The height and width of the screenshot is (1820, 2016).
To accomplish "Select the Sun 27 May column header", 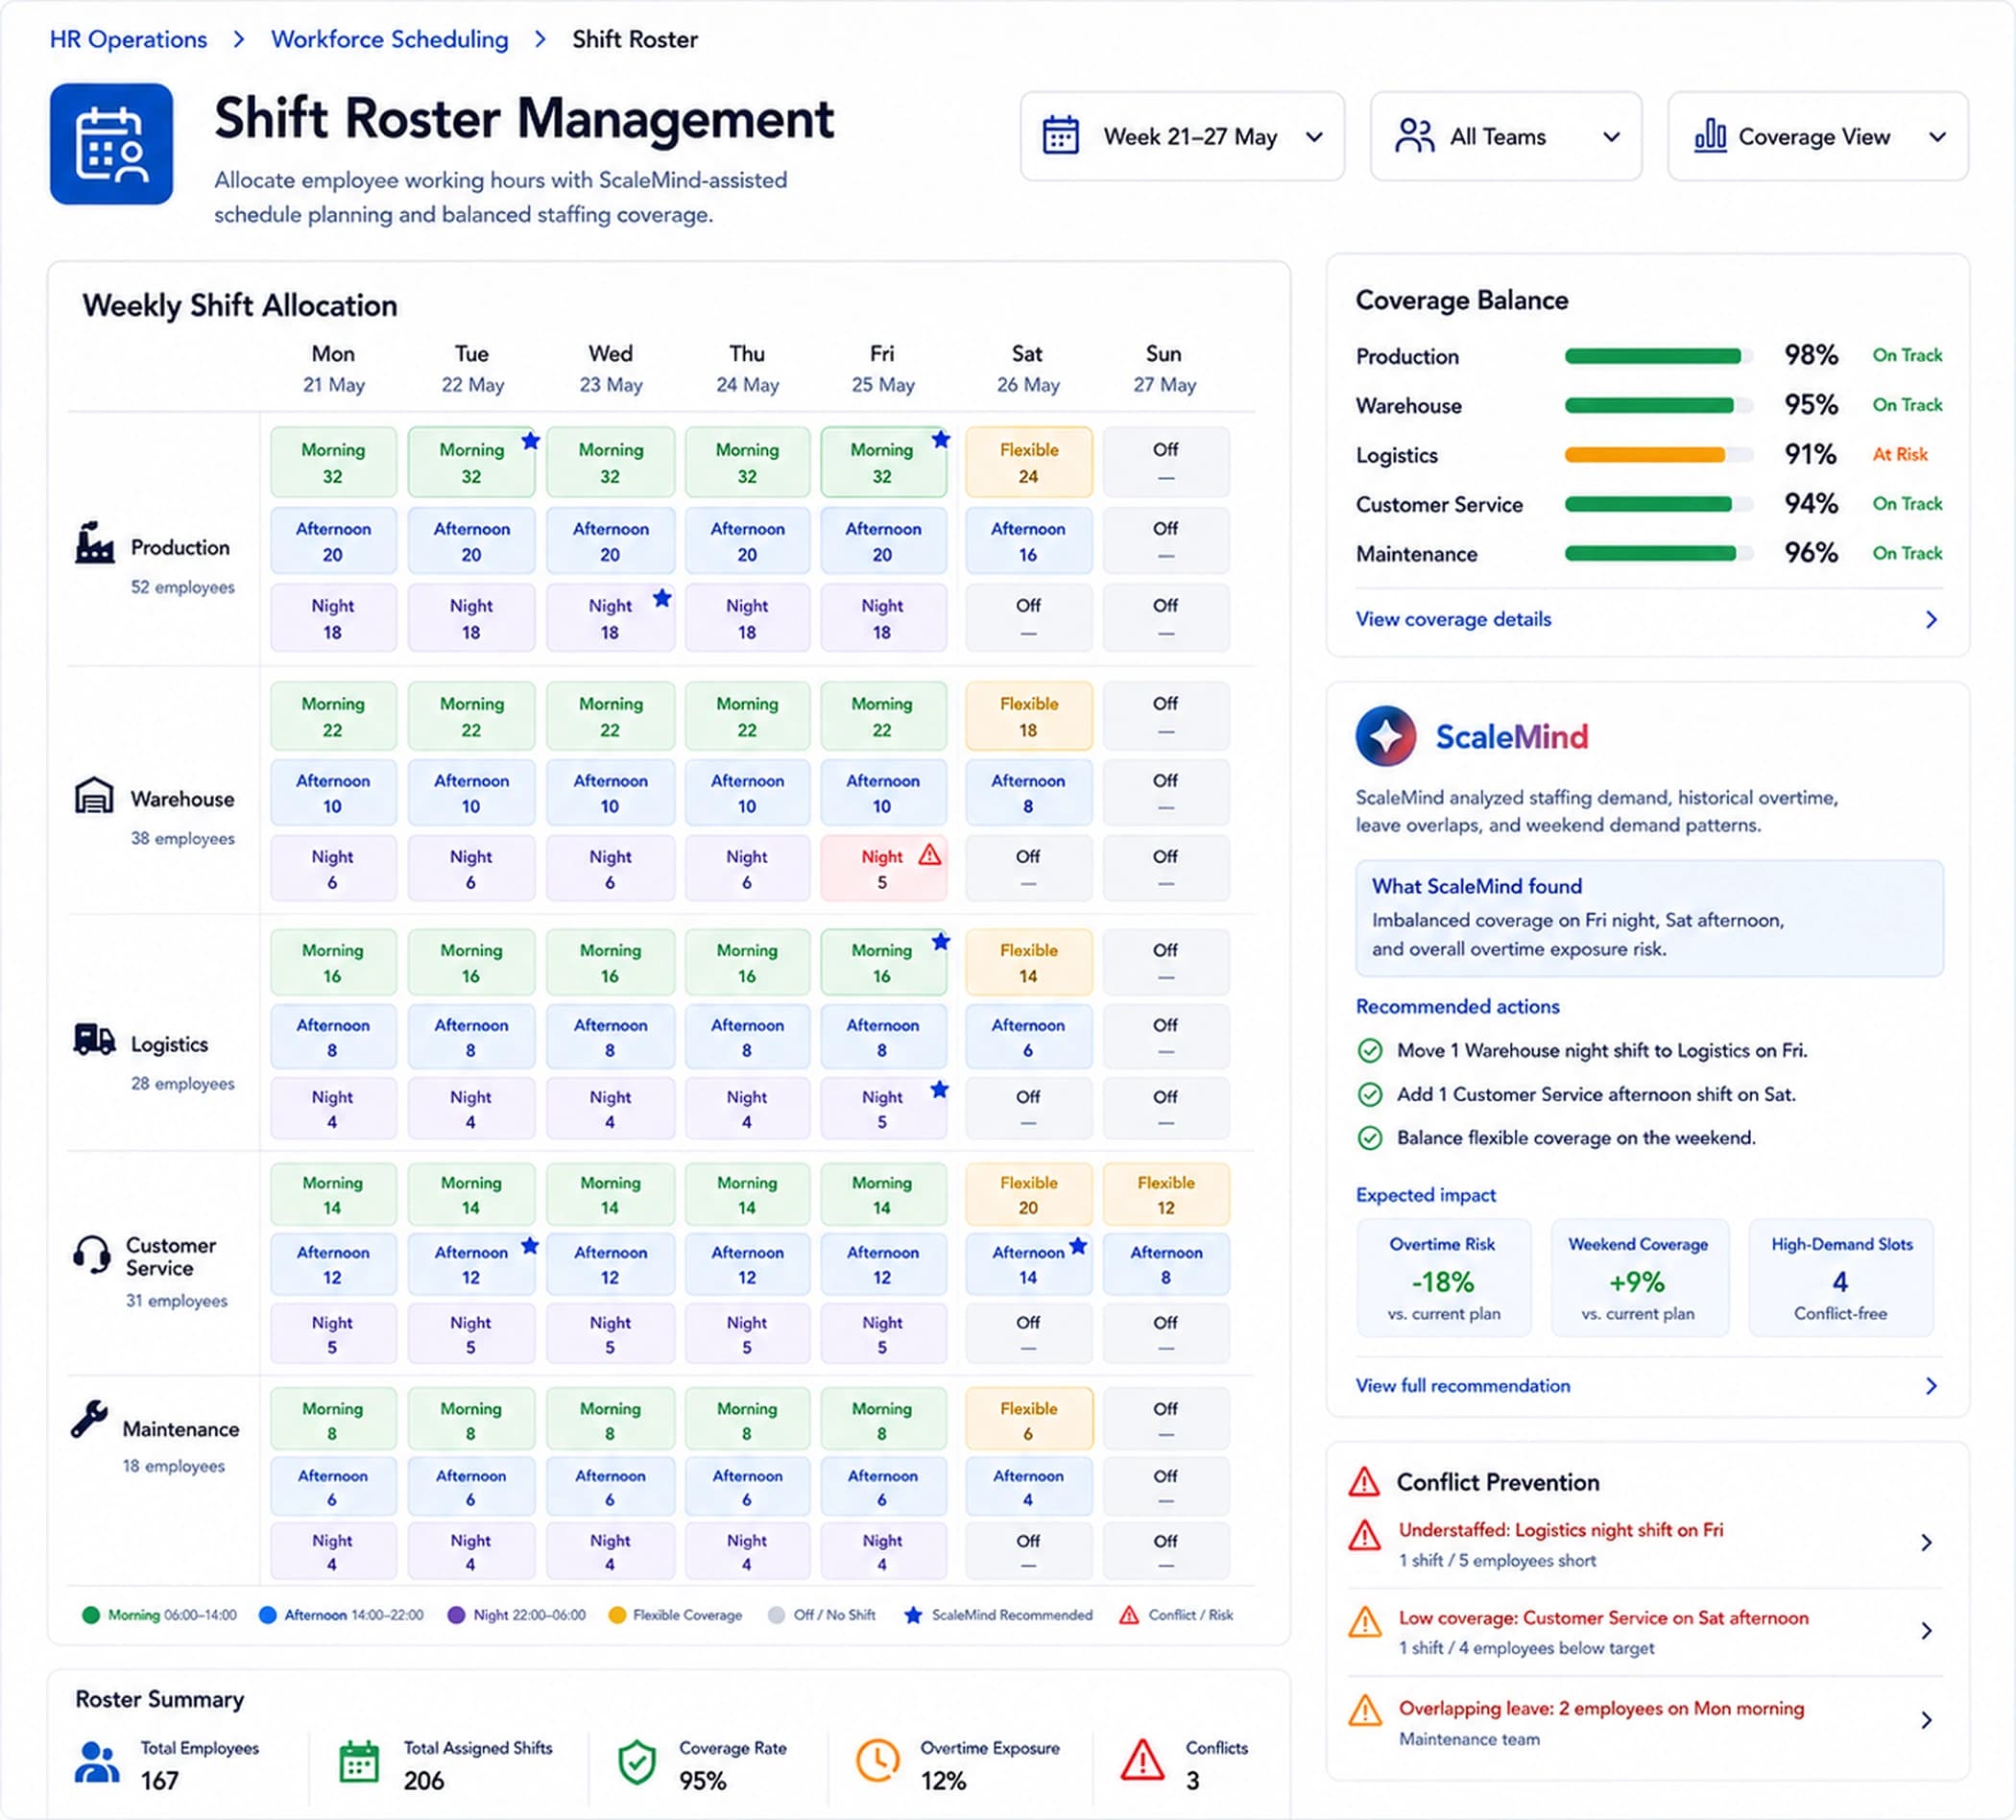I will pyautogui.click(x=1164, y=369).
